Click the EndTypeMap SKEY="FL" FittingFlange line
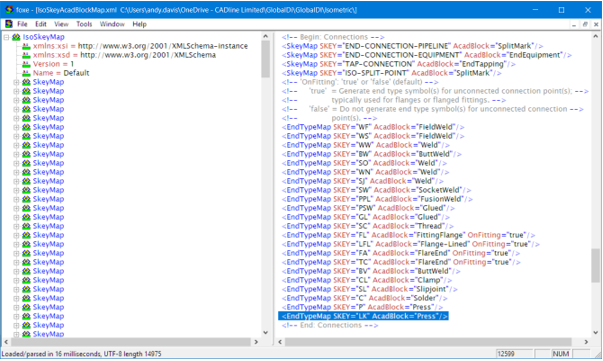Screen dimensions: 603x361 408,235
